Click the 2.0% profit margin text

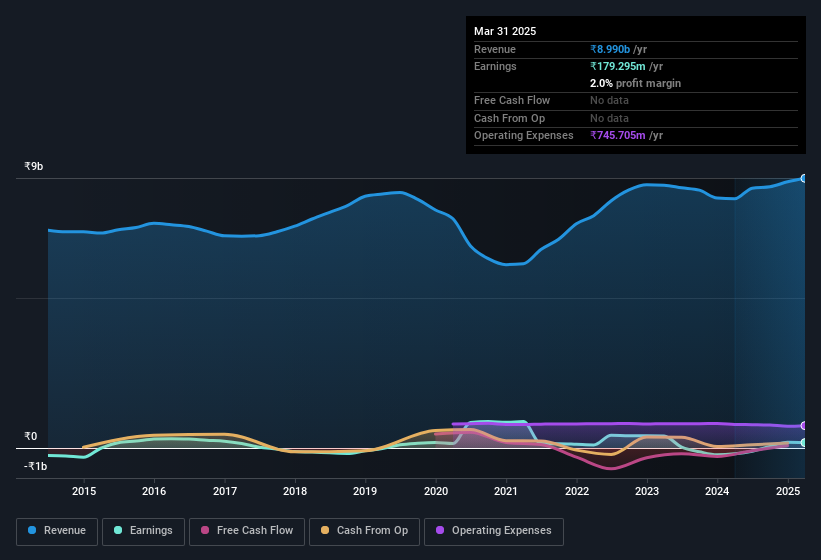click(x=635, y=83)
